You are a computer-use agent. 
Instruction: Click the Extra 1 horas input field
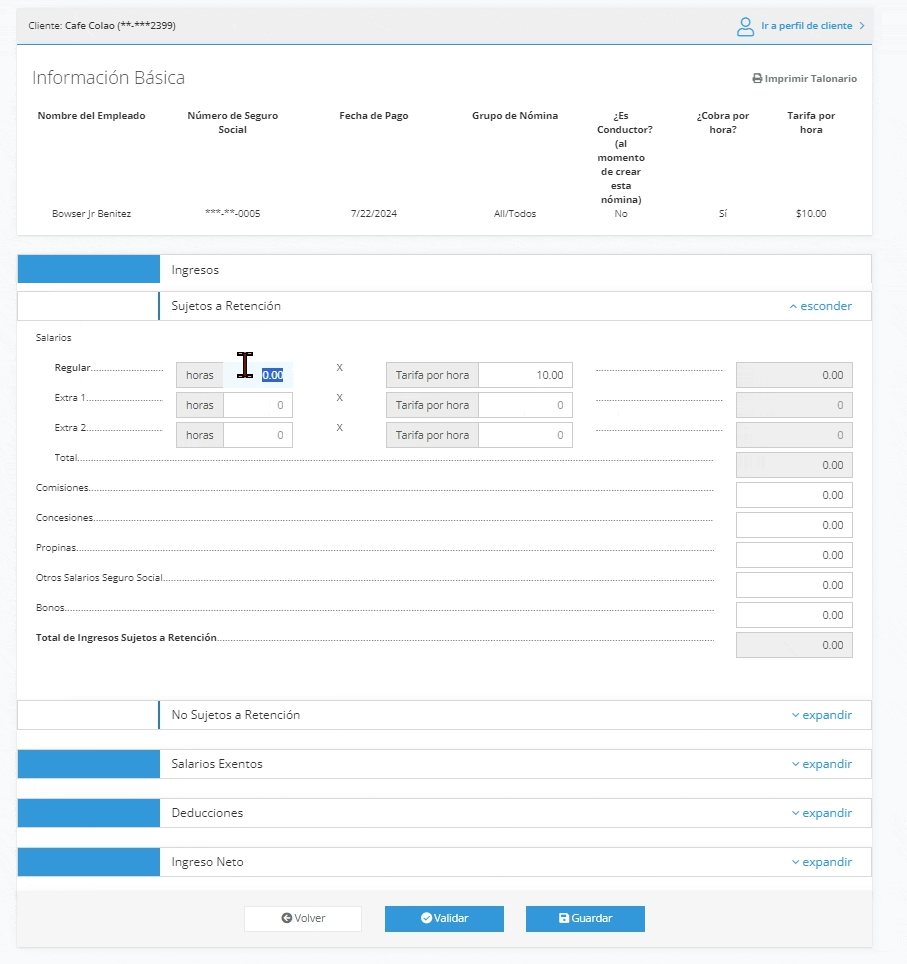[x=258, y=405]
